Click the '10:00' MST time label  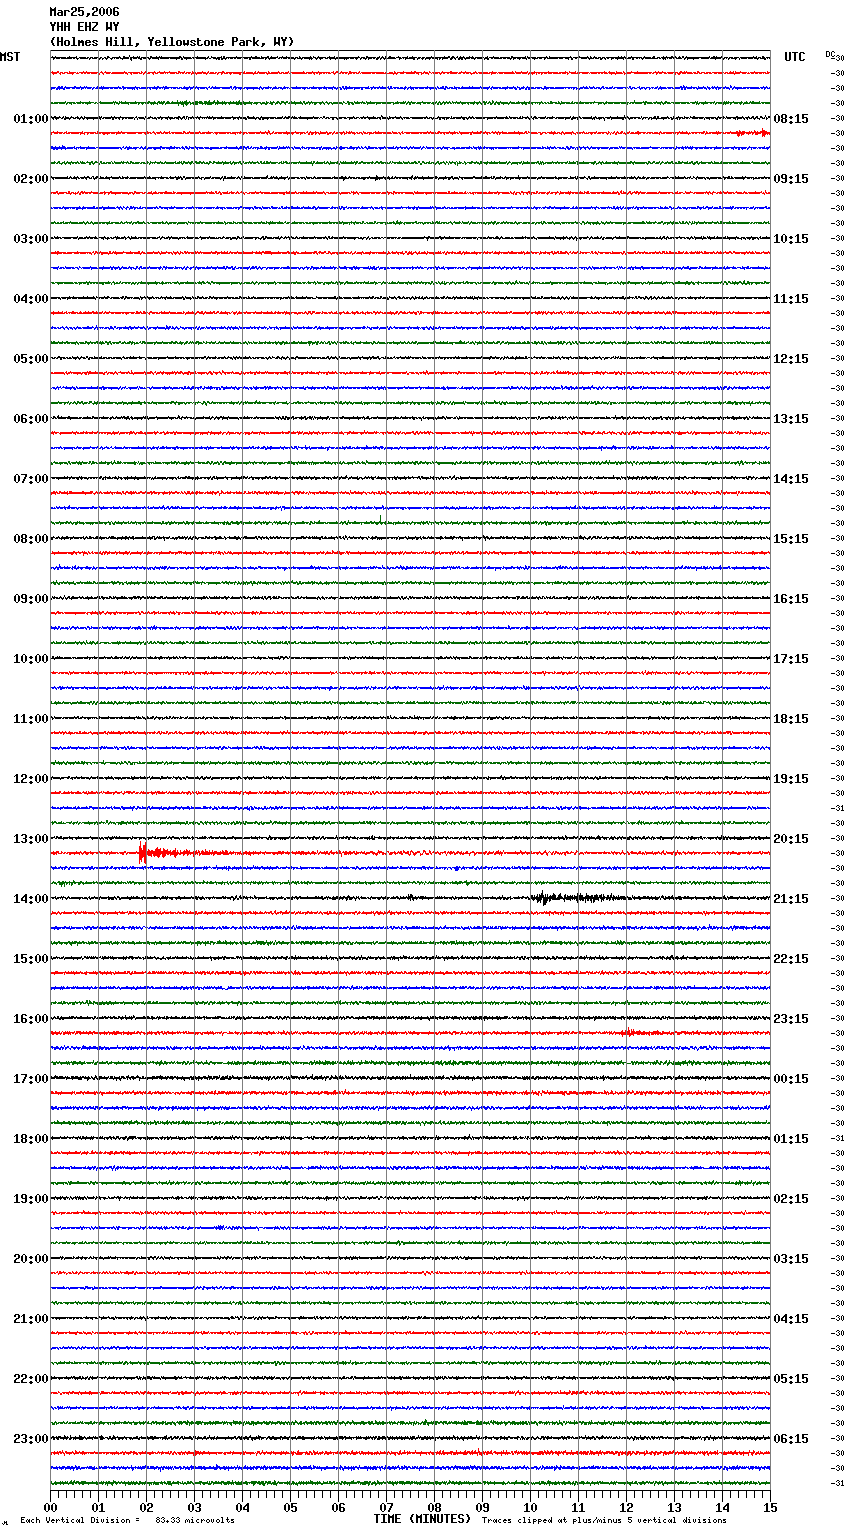pos(31,659)
